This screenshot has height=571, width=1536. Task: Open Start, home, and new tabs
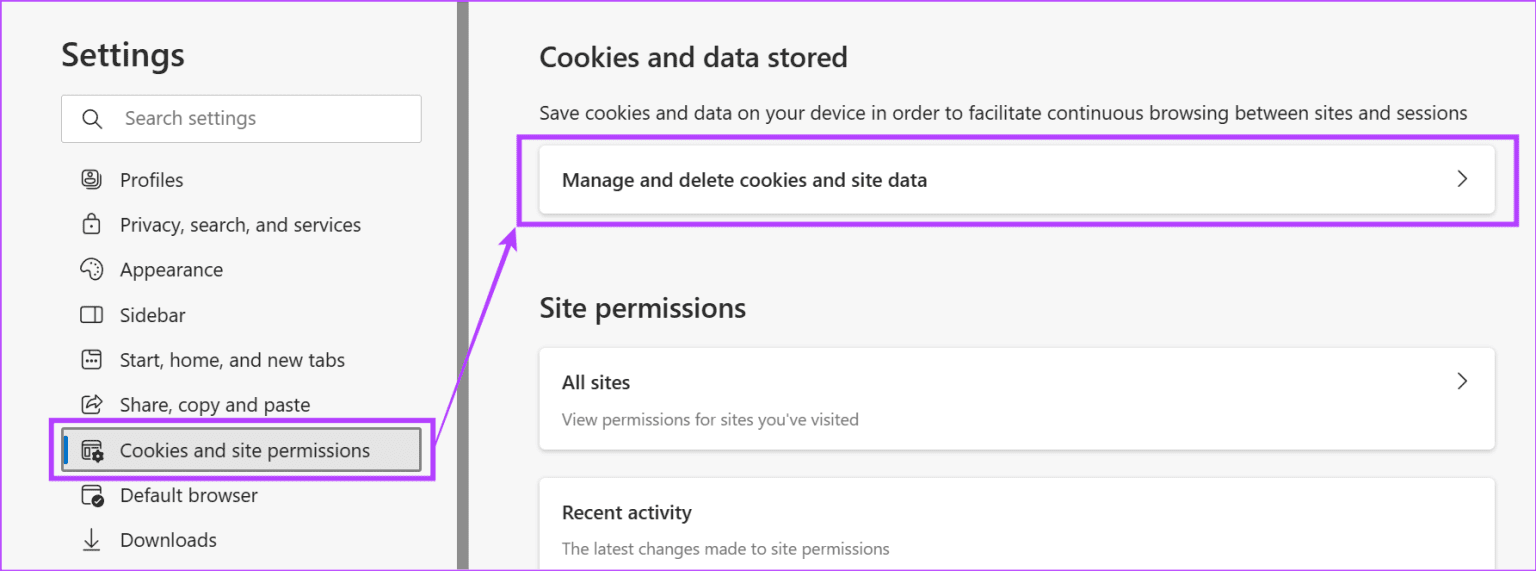tap(232, 360)
